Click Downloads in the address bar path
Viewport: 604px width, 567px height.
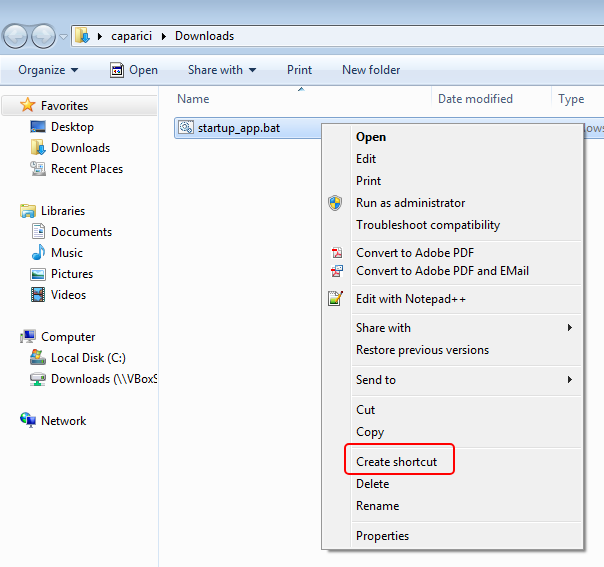click(204, 36)
